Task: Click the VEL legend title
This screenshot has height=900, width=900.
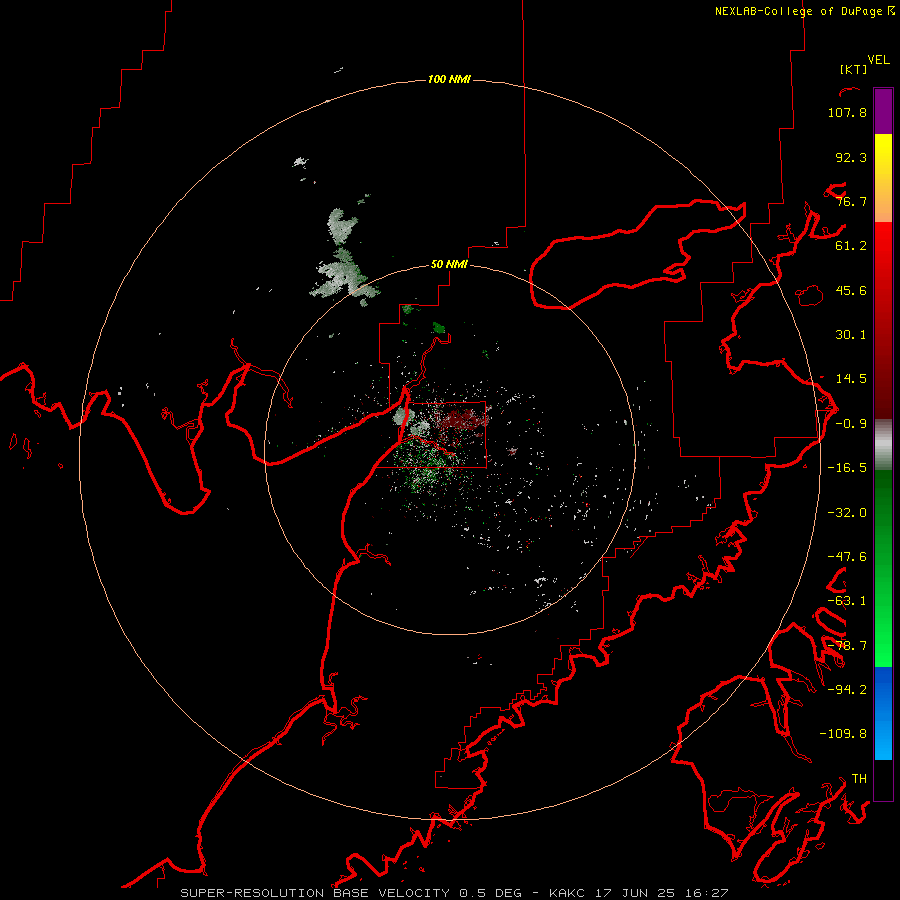Action: tap(878, 60)
